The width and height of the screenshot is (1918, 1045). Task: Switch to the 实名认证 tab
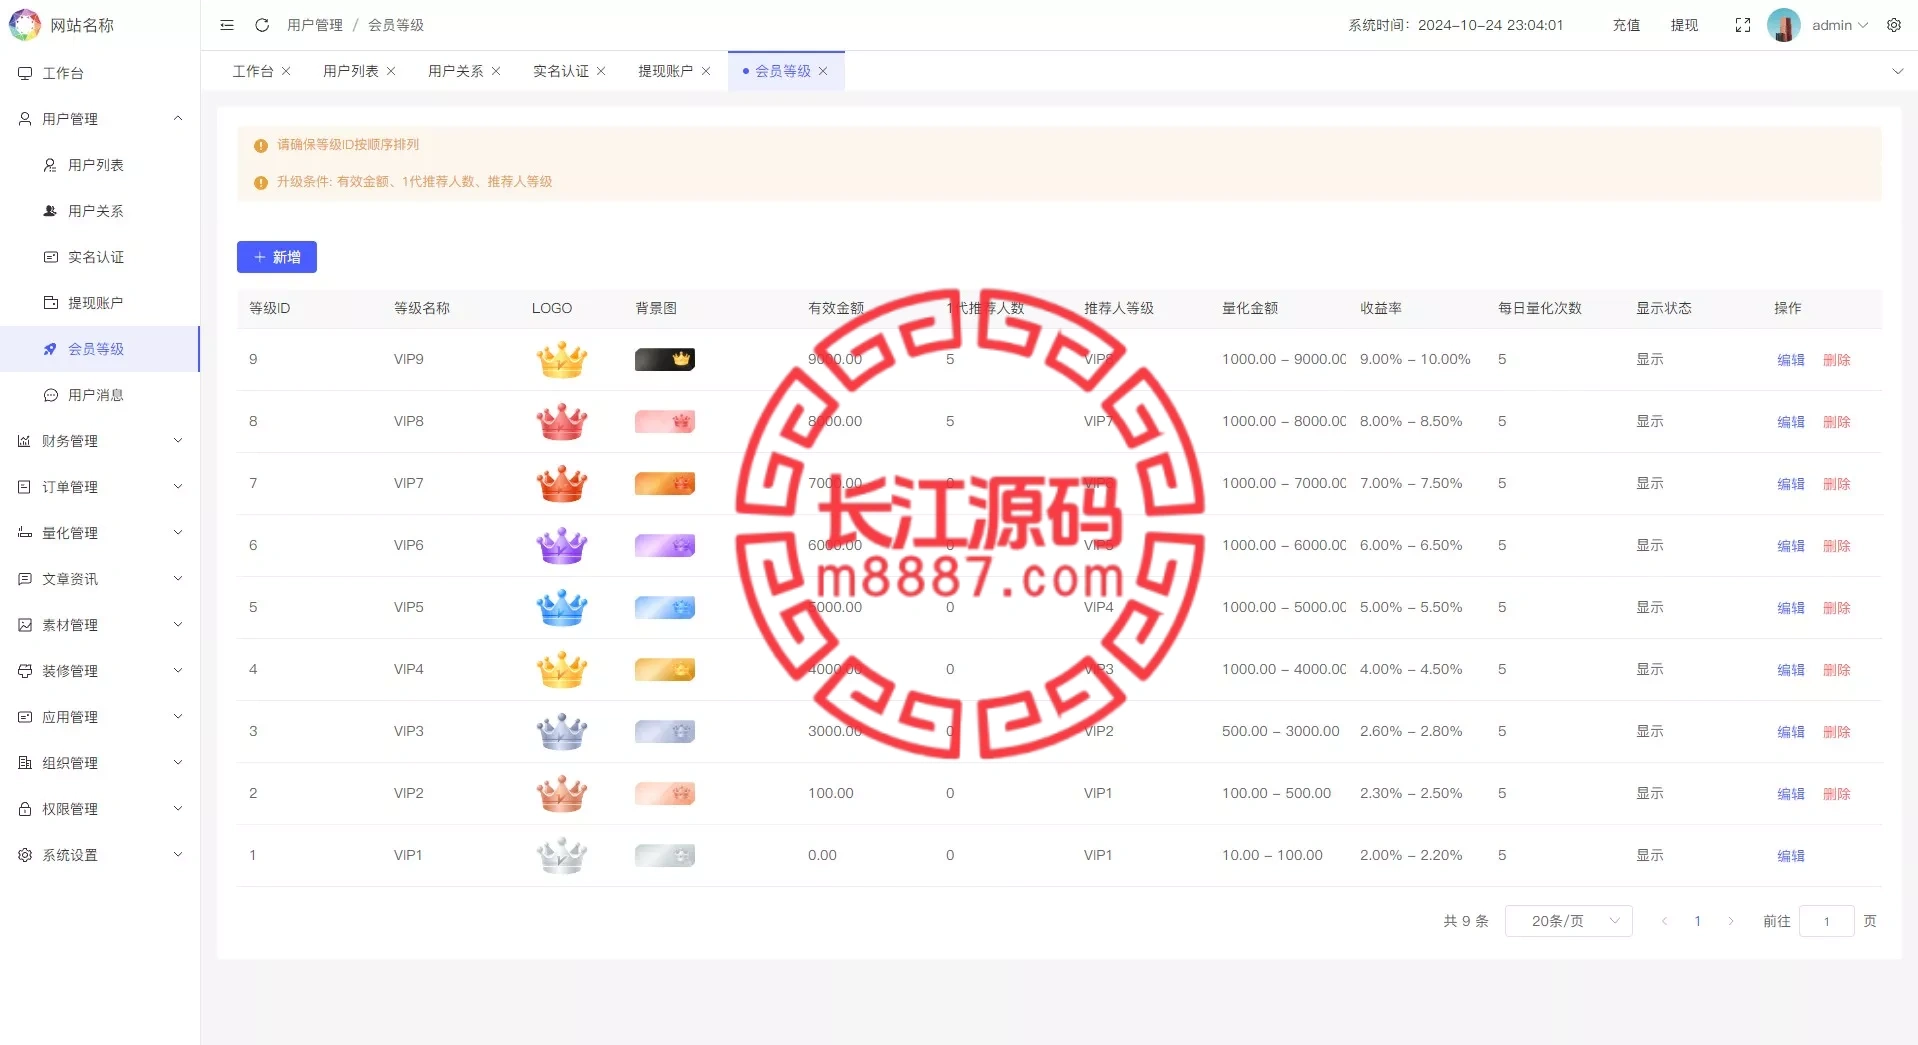(561, 71)
